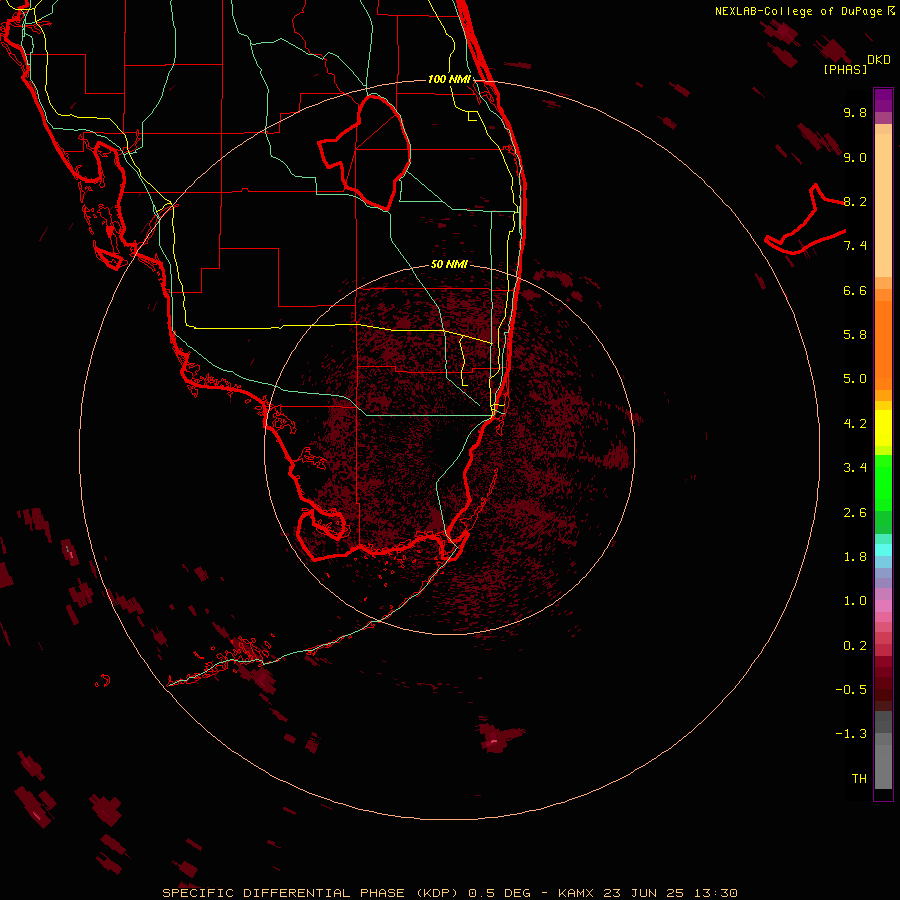Viewport: 900px width, 900px height.
Task: Click the 9.8 value on the color scale
Action: click(x=855, y=112)
